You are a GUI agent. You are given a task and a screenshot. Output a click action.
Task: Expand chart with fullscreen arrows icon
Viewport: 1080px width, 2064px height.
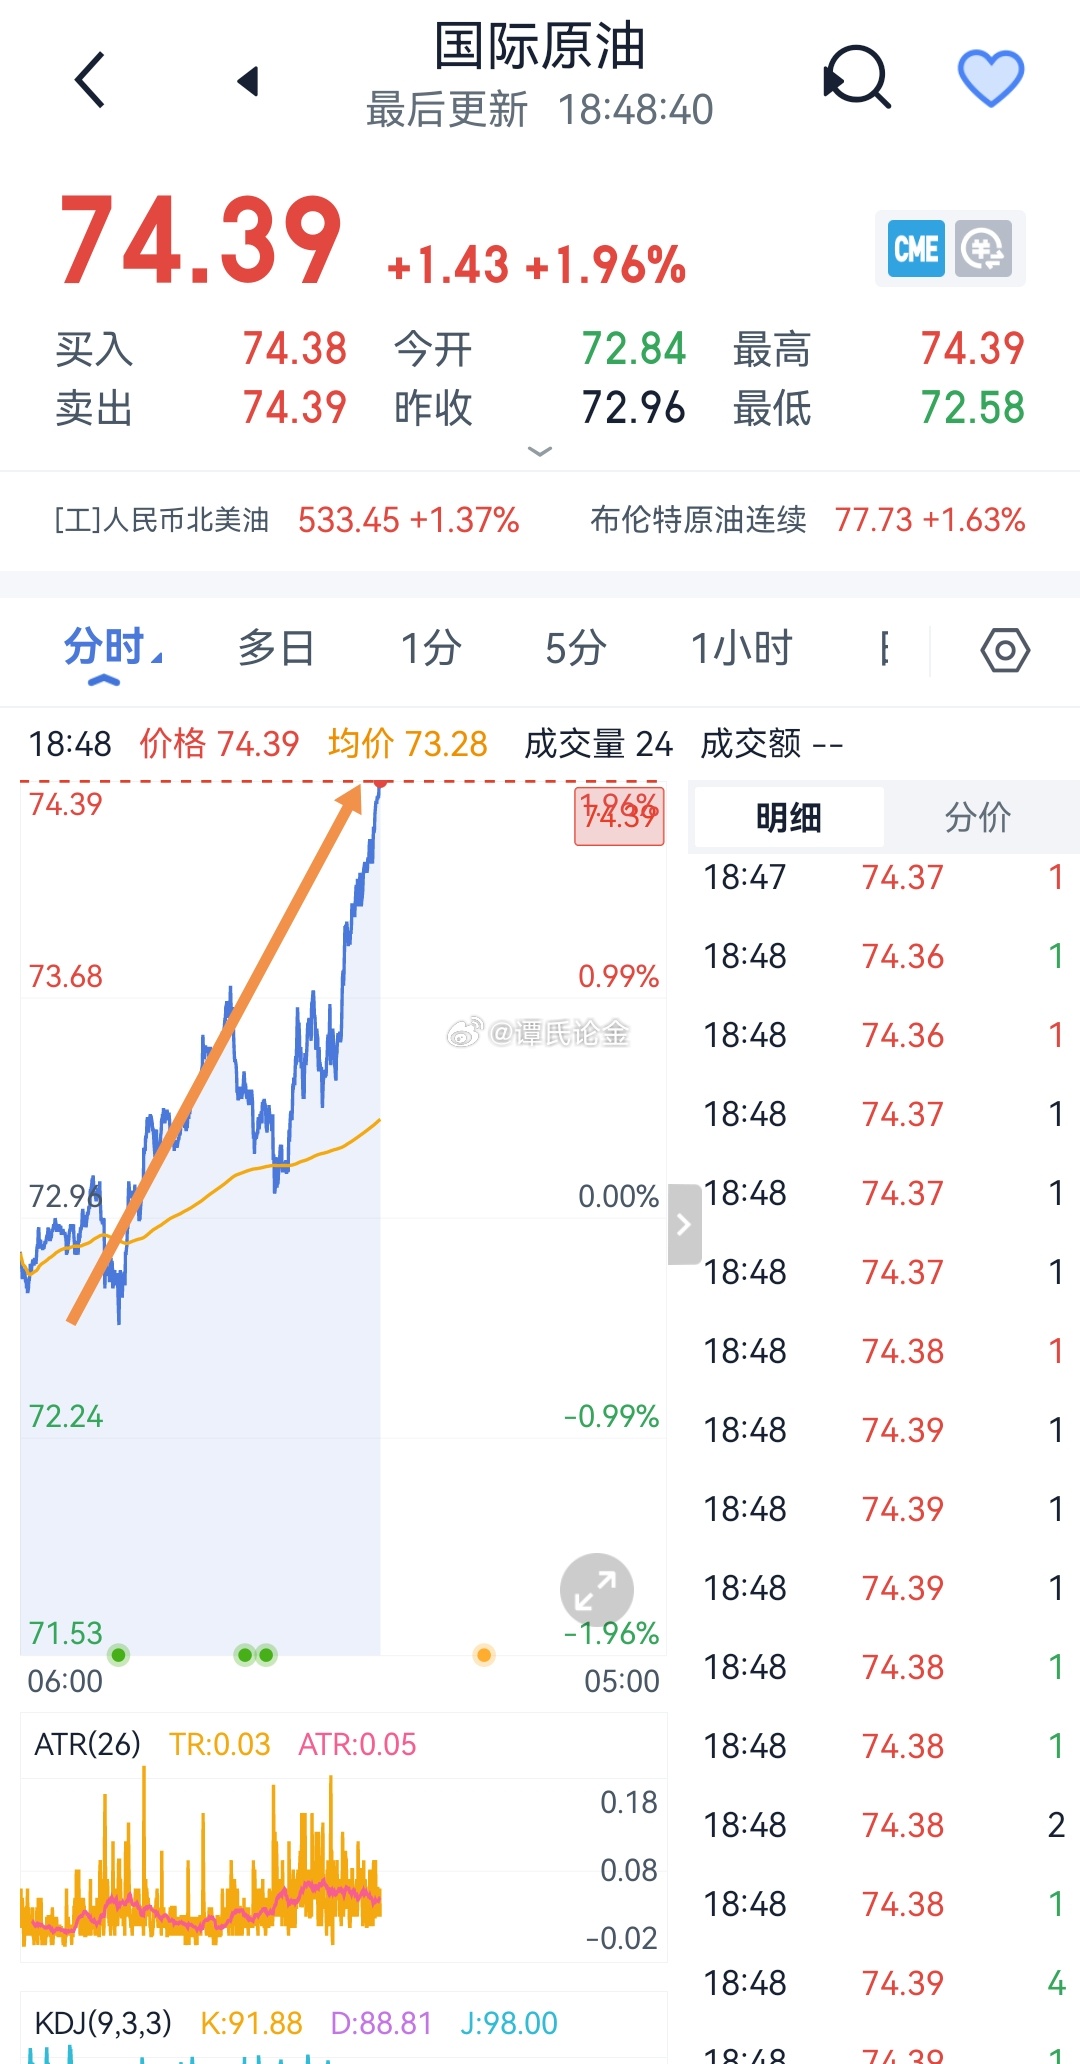click(596, 1589)
